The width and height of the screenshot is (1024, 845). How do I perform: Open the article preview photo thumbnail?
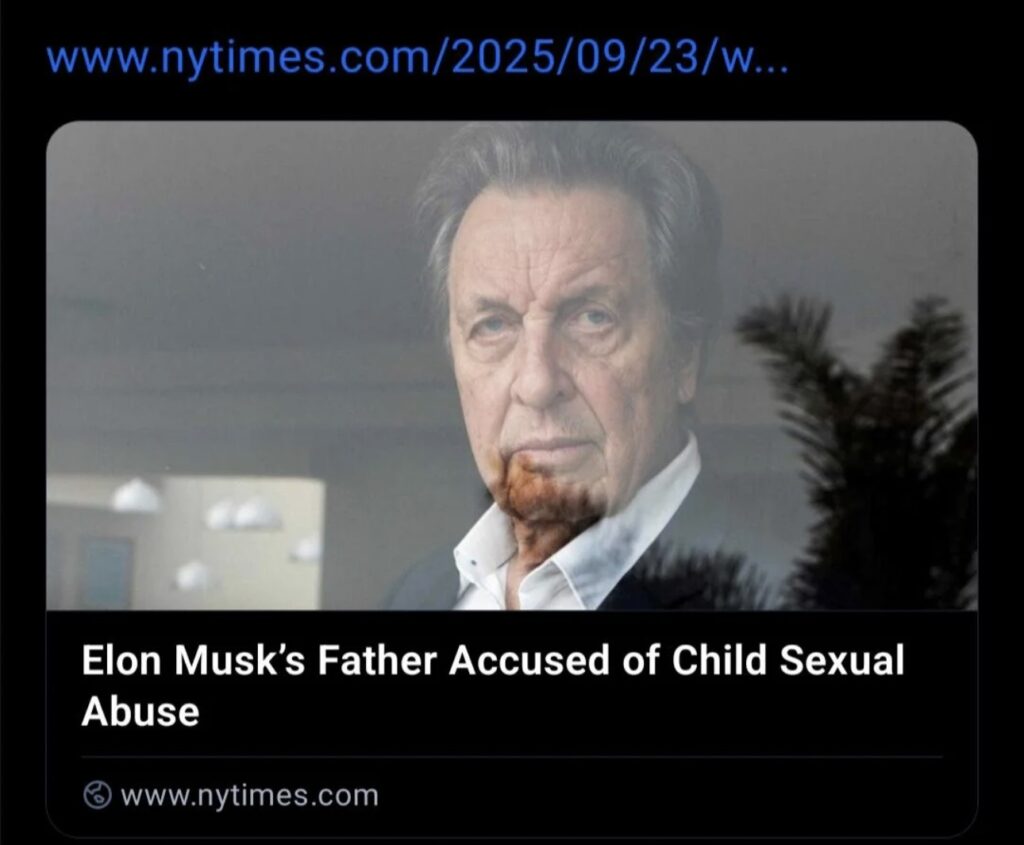(512, 366)
